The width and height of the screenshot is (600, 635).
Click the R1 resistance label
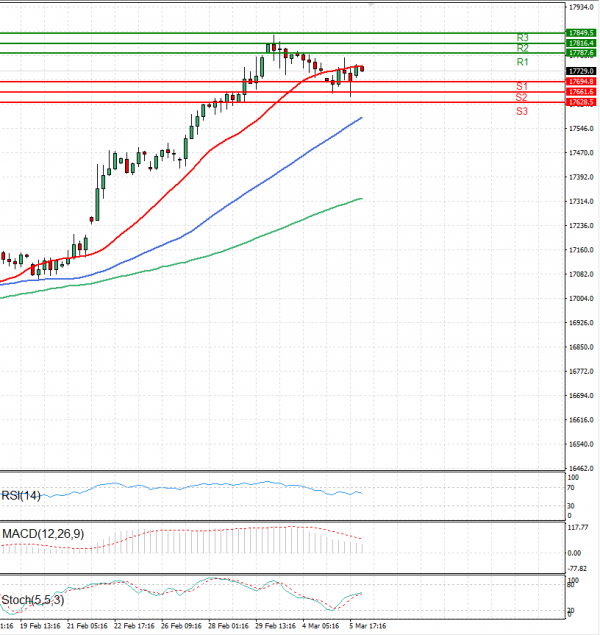coord(522,62)
